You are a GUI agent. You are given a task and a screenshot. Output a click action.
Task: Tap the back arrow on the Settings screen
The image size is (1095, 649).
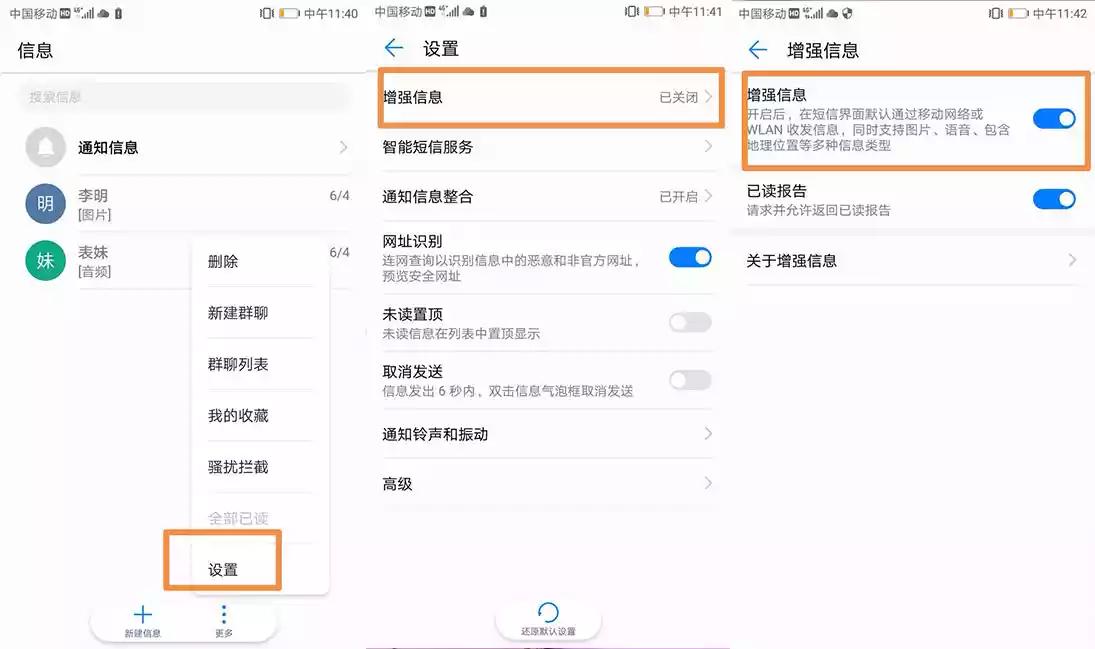click(393, 47)
